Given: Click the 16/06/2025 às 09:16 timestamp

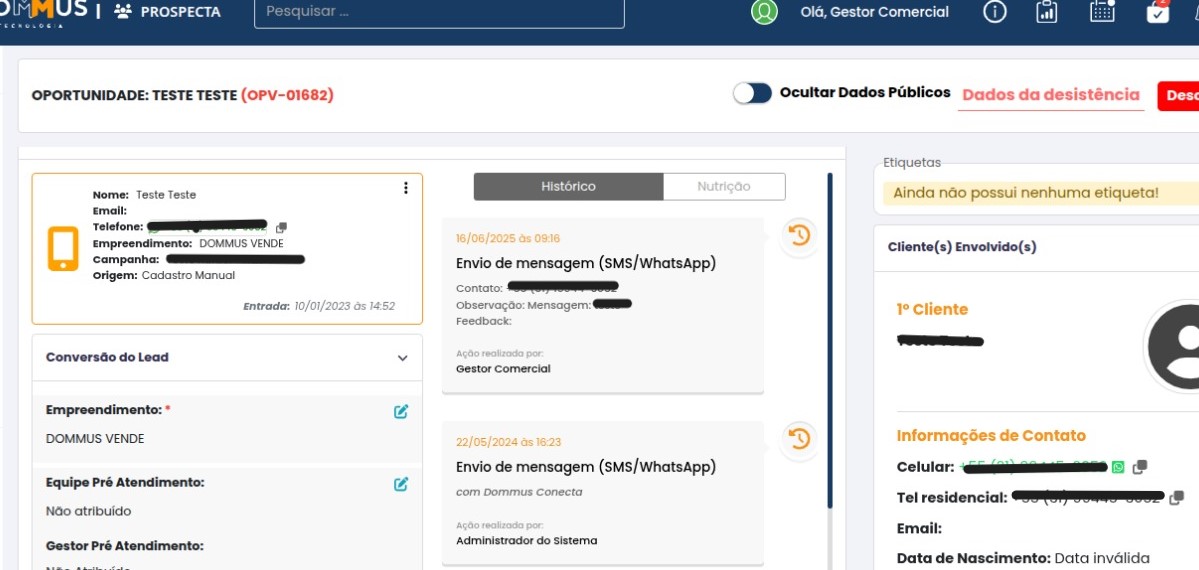Looking at the screenshot, I should click(x=508, y=239).
